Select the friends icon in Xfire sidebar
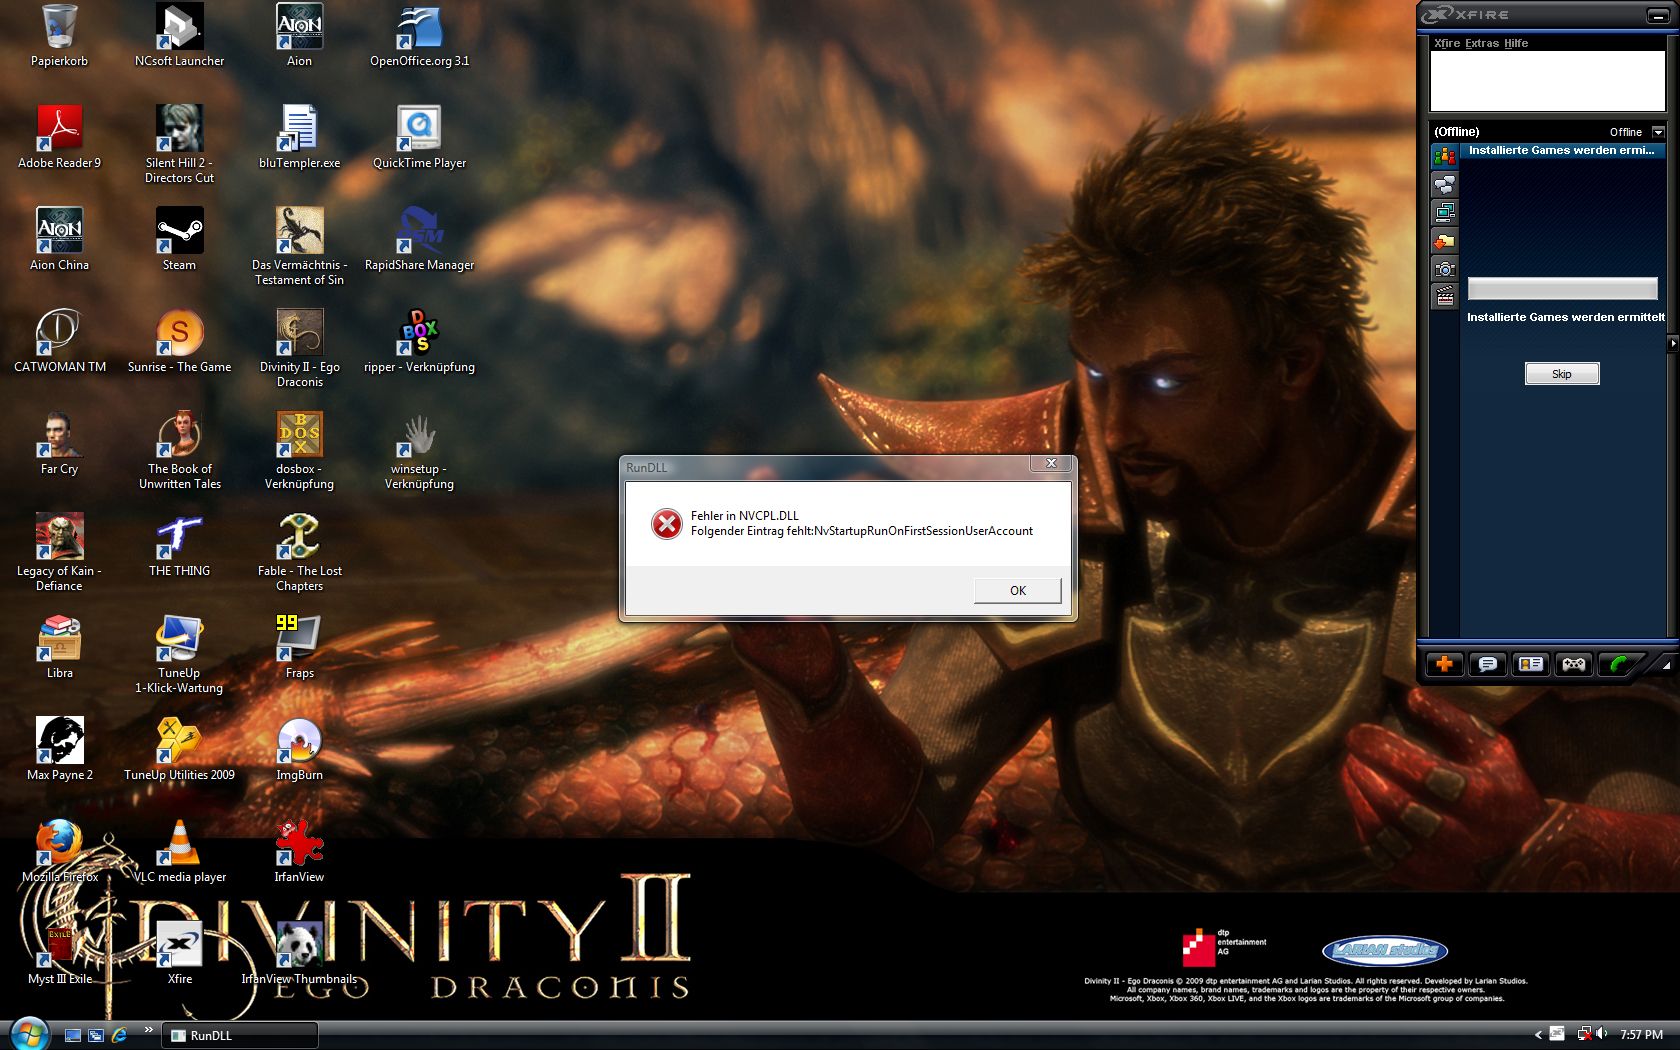The width and height of the screenshot is (1680, 1050). [x=1444, y=156]
